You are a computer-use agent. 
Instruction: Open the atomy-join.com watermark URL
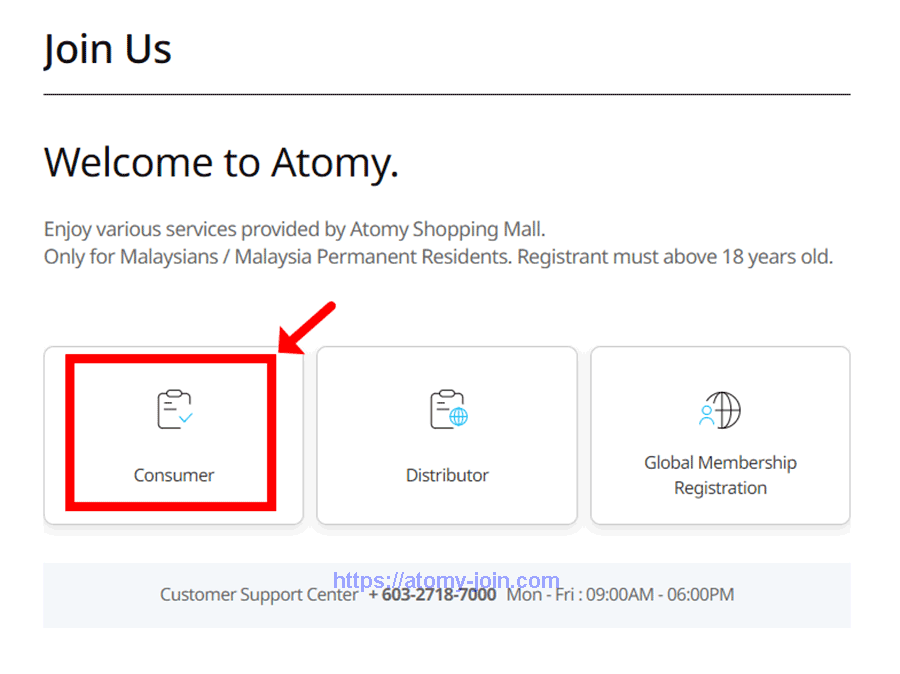point(446,580)
